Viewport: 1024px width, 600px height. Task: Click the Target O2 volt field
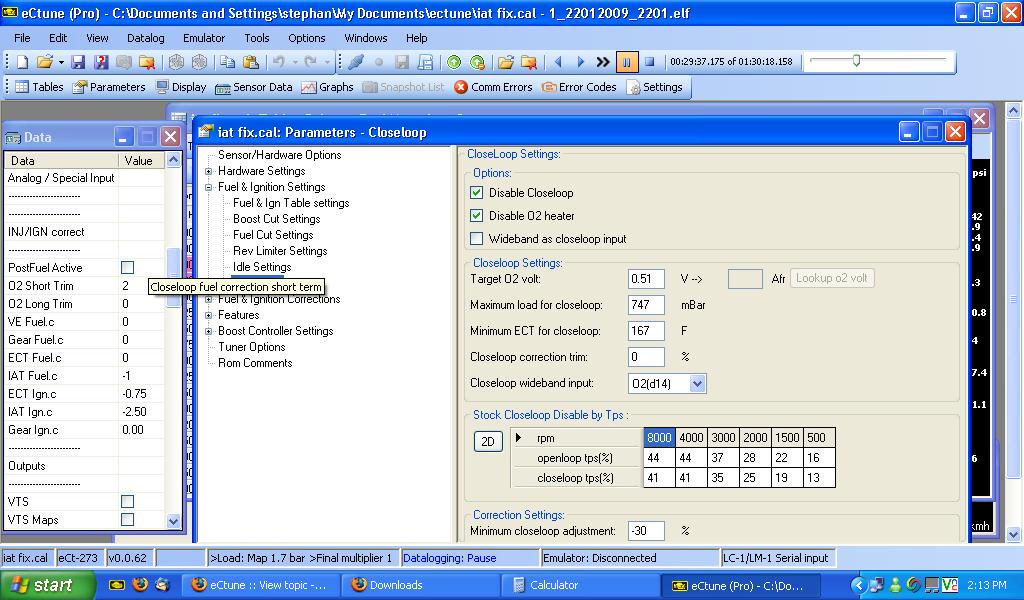tap(646, 279)
